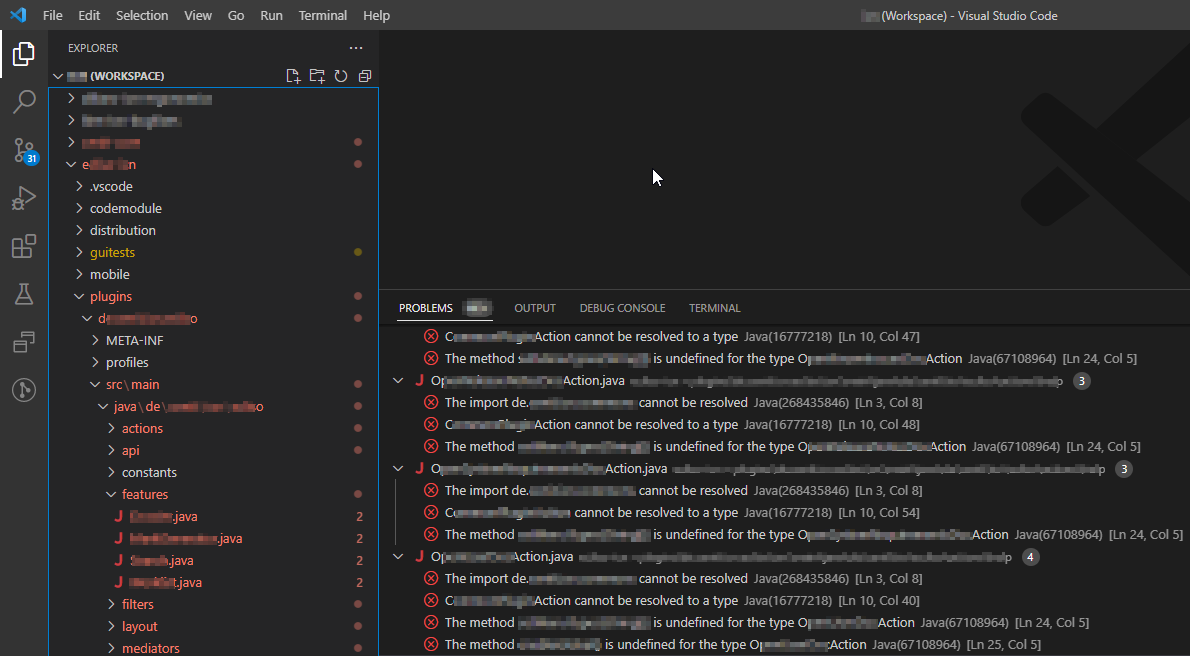Expand the actions folder
This screenshot has width=1190, height=656.
213,428
